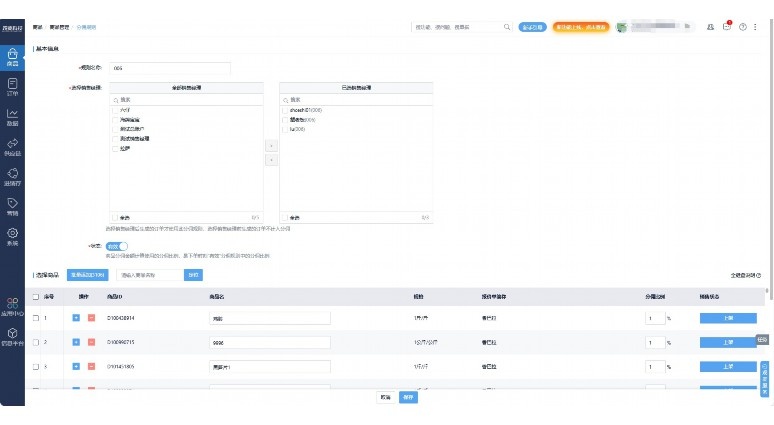Tick the header checkbox of the goods table
774x425 pixels.
[x=36, y=297]
